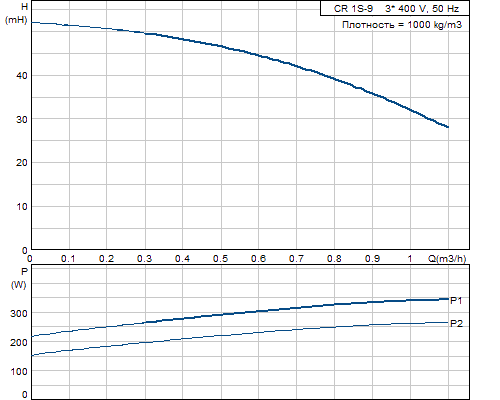Screen dimensions: 500x400
Task: Click the Q(m3/h) axis label
Action: (x=447, y=259)
